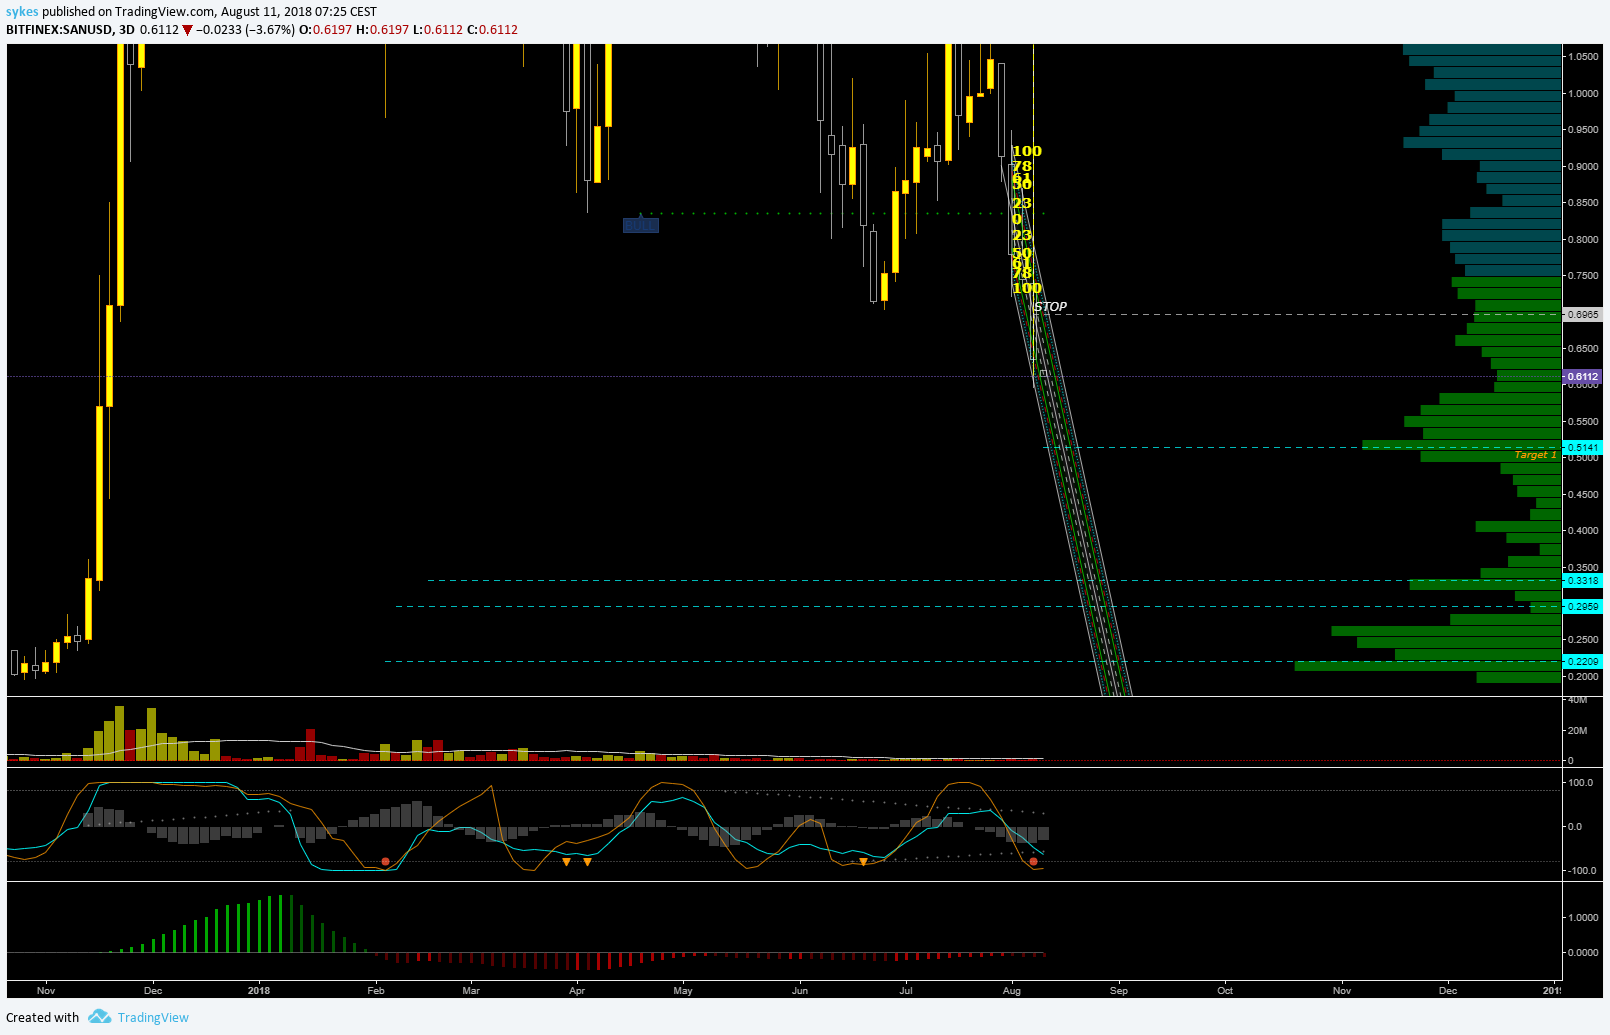The image size is (1610, 1035).
Task: Click the Sep label on the time axis
Action: click(1119, 991)
